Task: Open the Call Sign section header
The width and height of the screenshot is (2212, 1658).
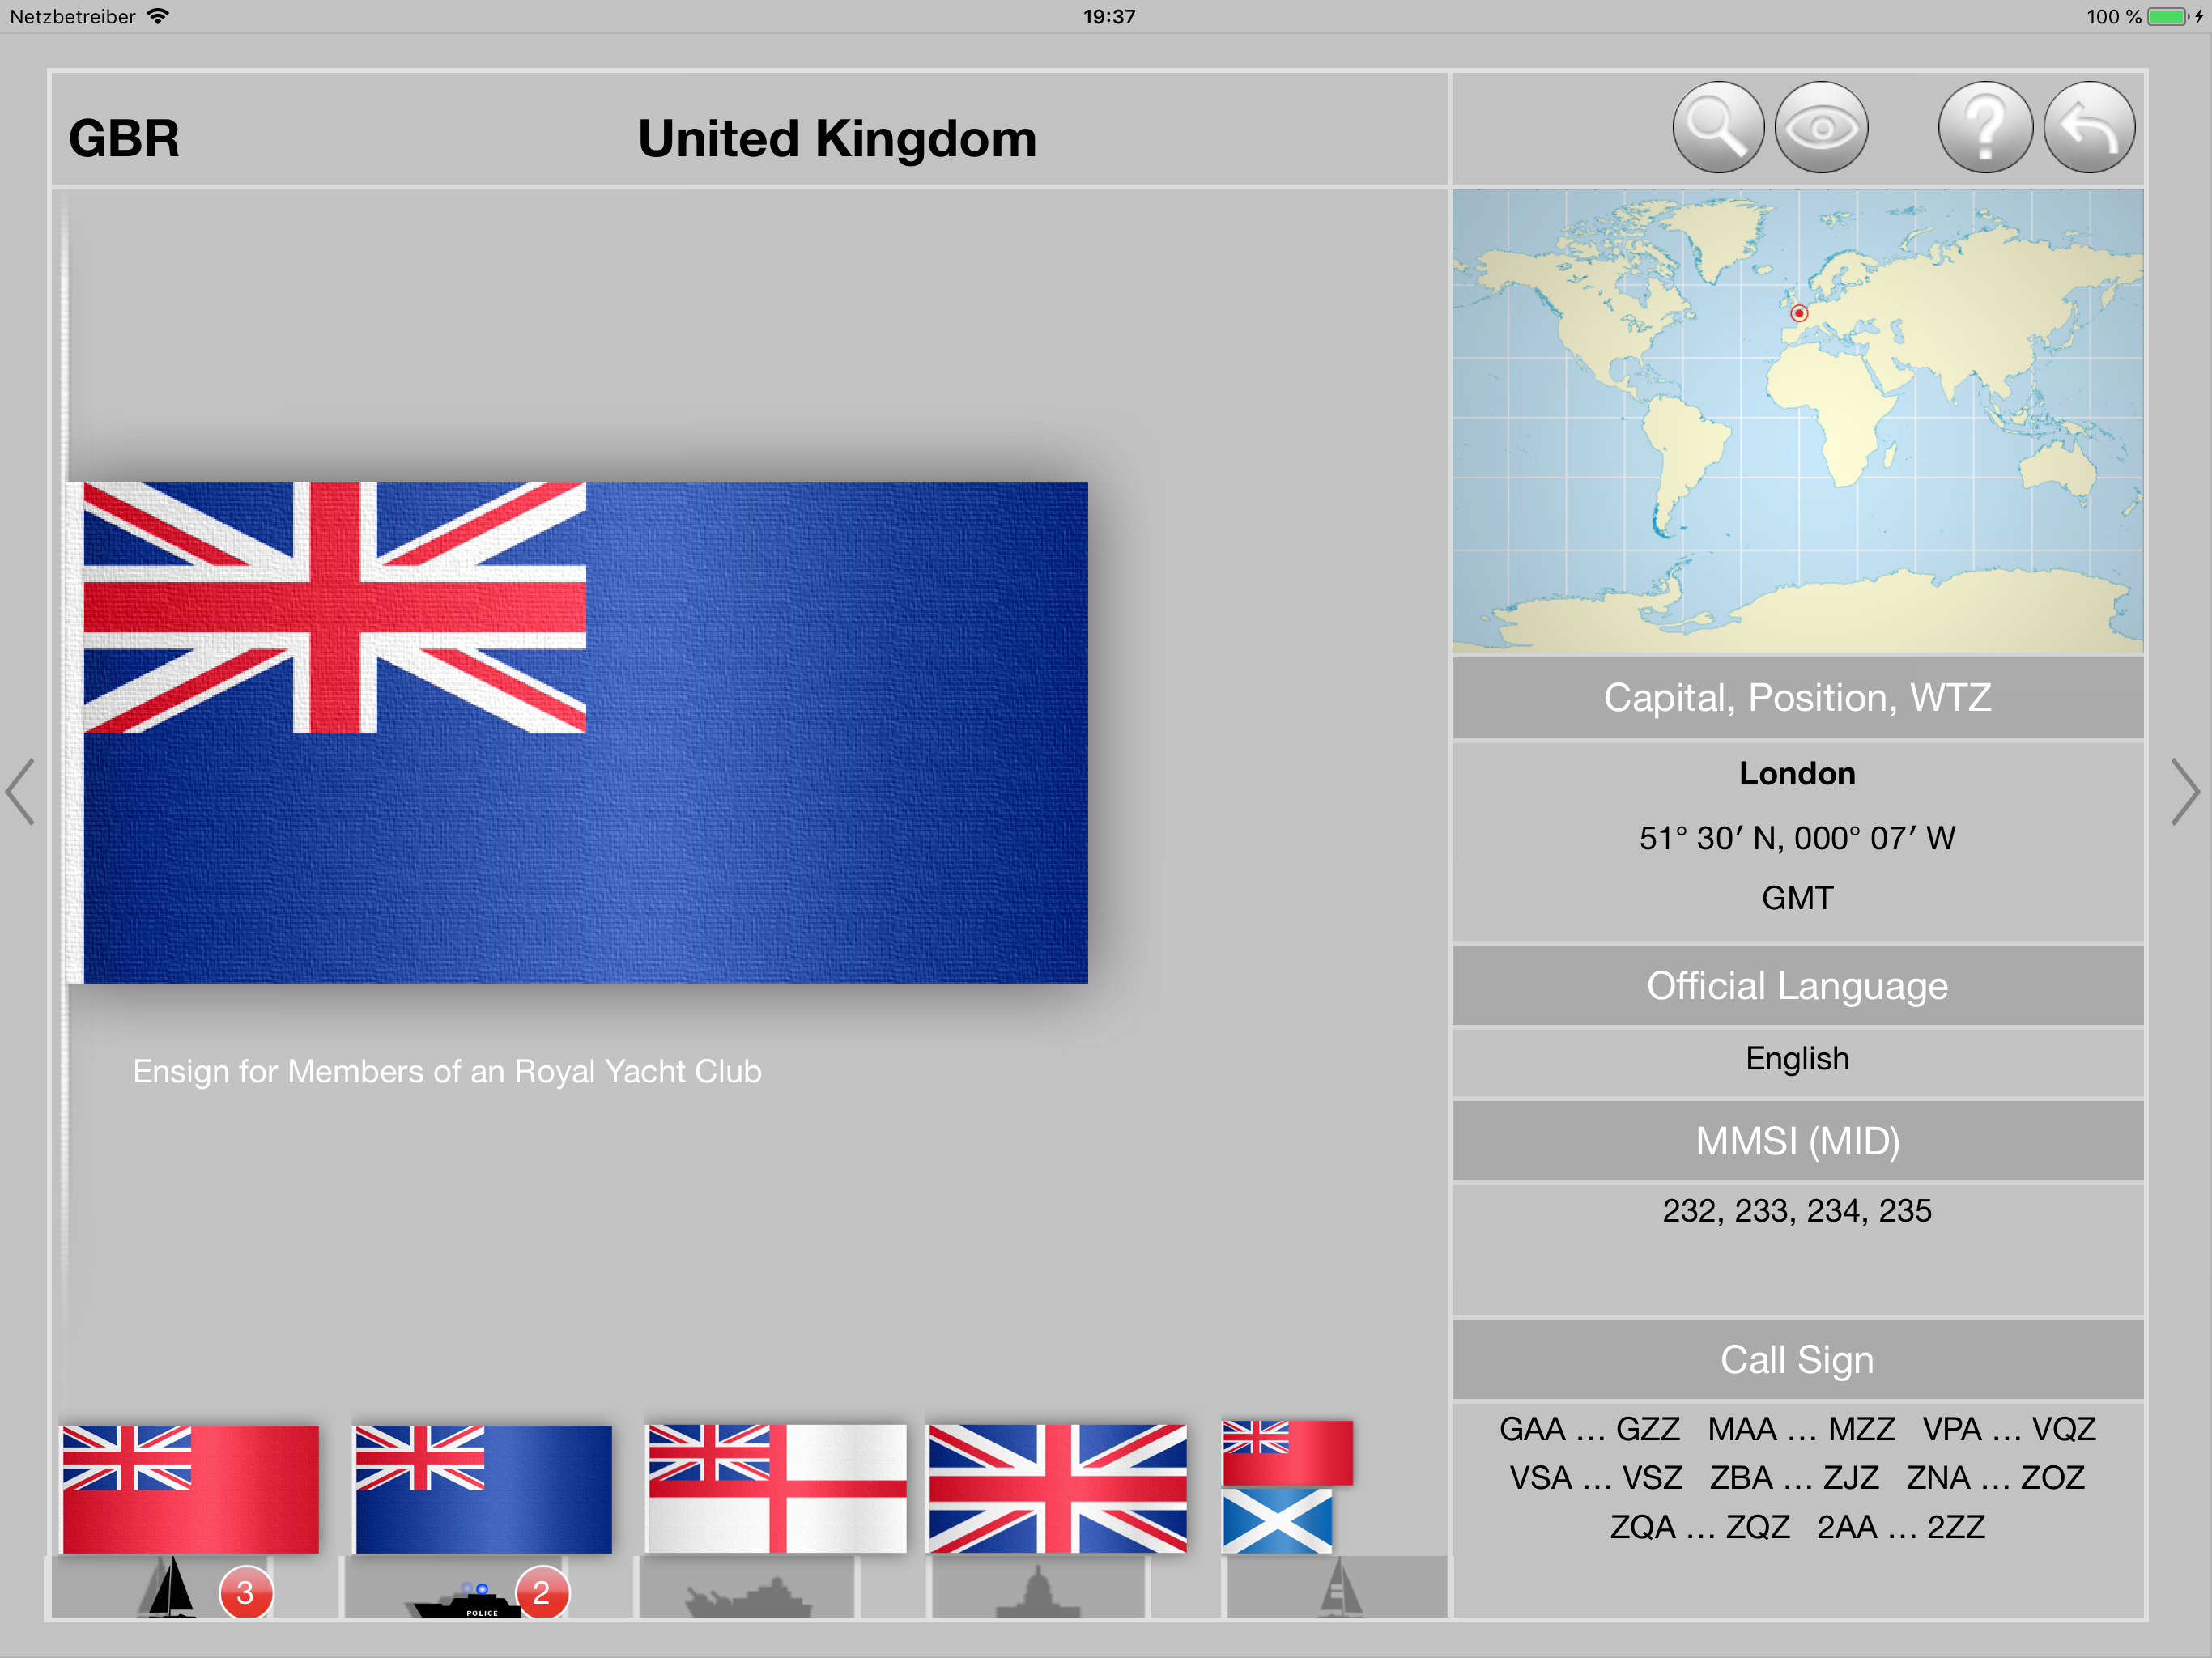Action: (x=1797, y=1360)
